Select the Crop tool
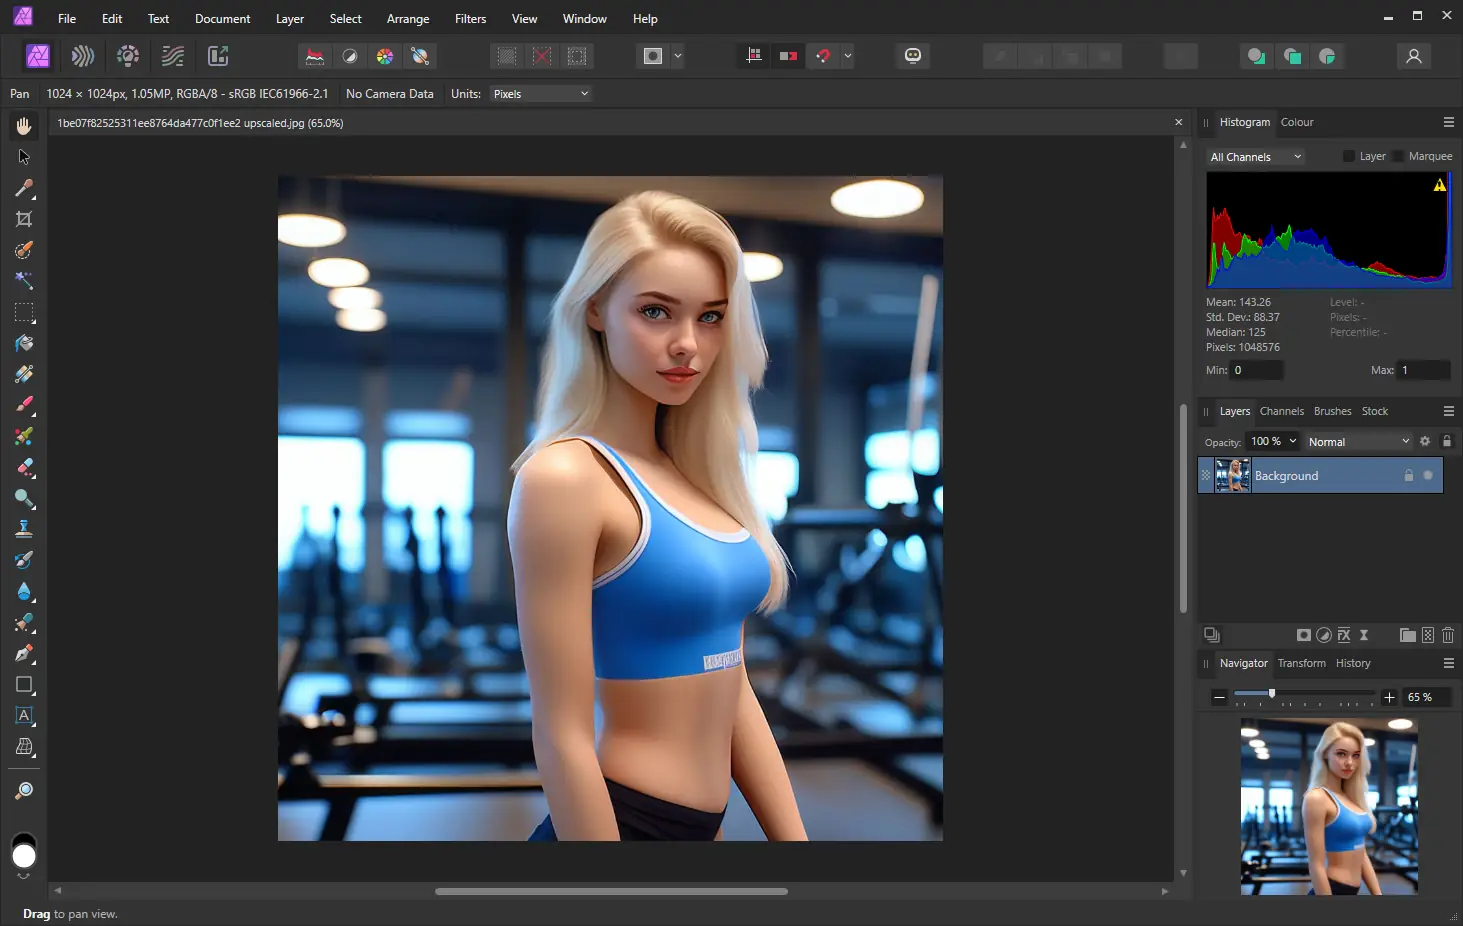The width and height of the screenshot is (1463, 926). pyautogui.click(x=24, y=219)
